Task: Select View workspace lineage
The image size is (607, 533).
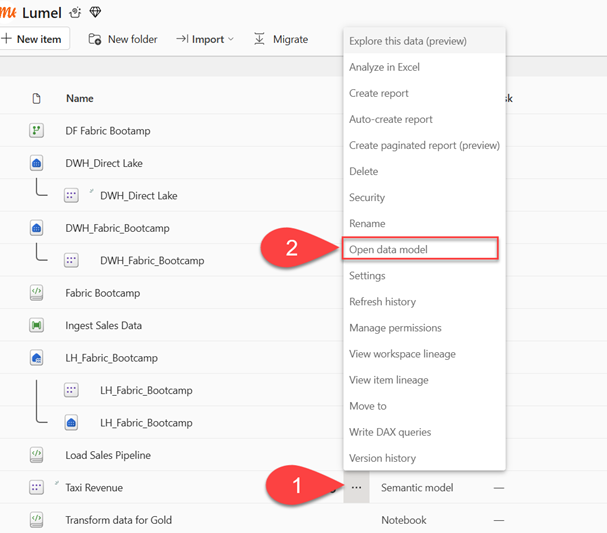Action: tap(424, 354)
